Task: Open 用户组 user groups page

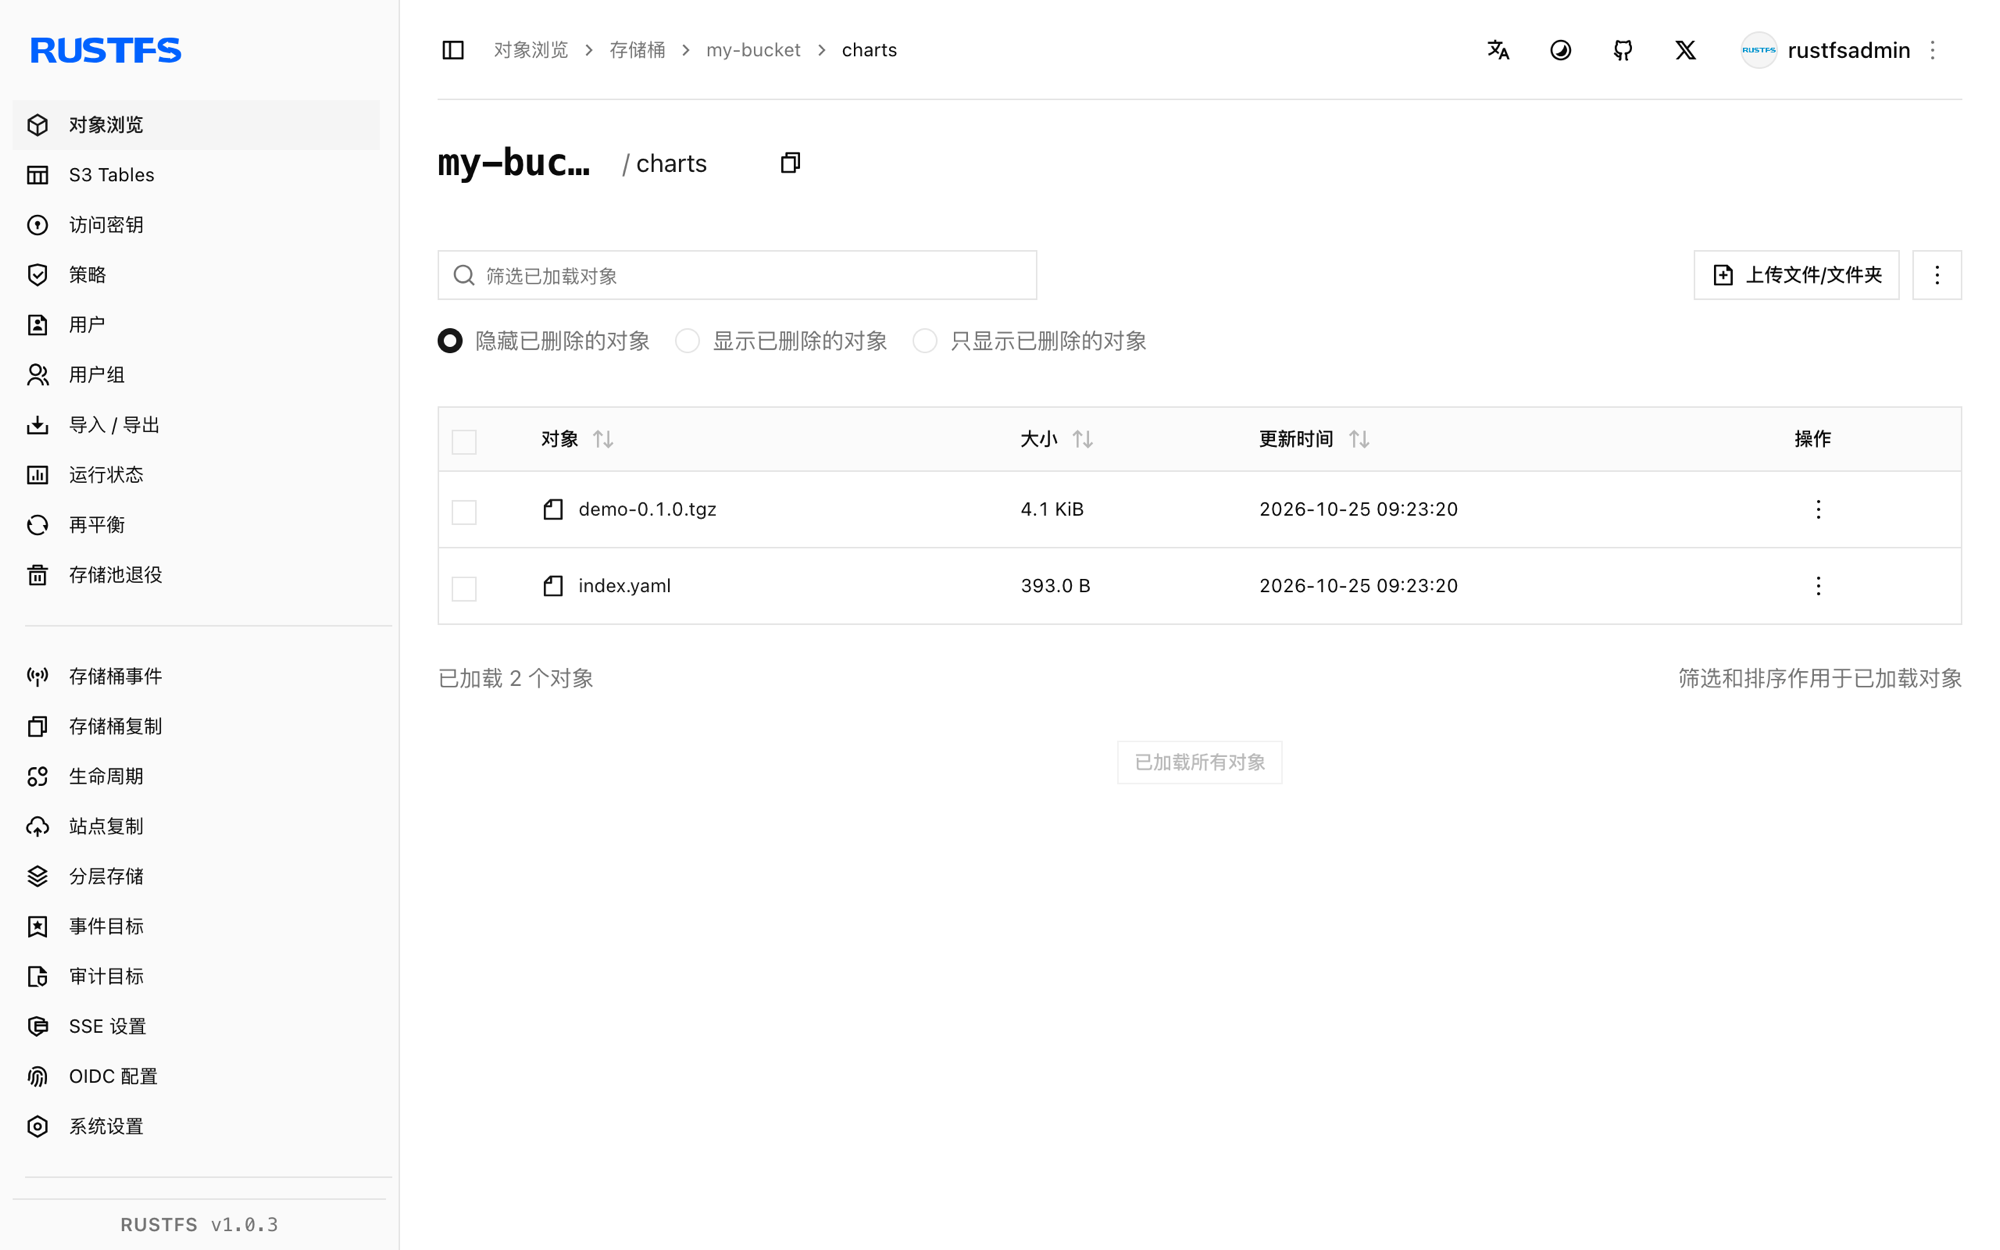Action: pyautogui.click(x=196, y=375)
